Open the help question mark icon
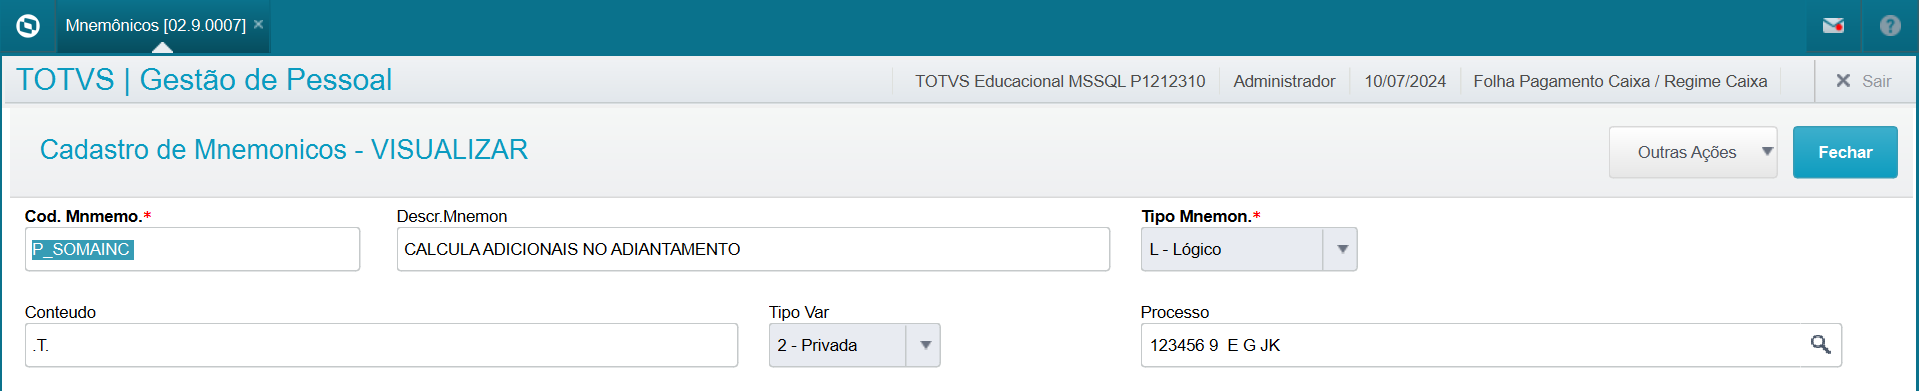Viewport: 1919px width, 391px height. pyautogui.click(x=1890, y=26)
